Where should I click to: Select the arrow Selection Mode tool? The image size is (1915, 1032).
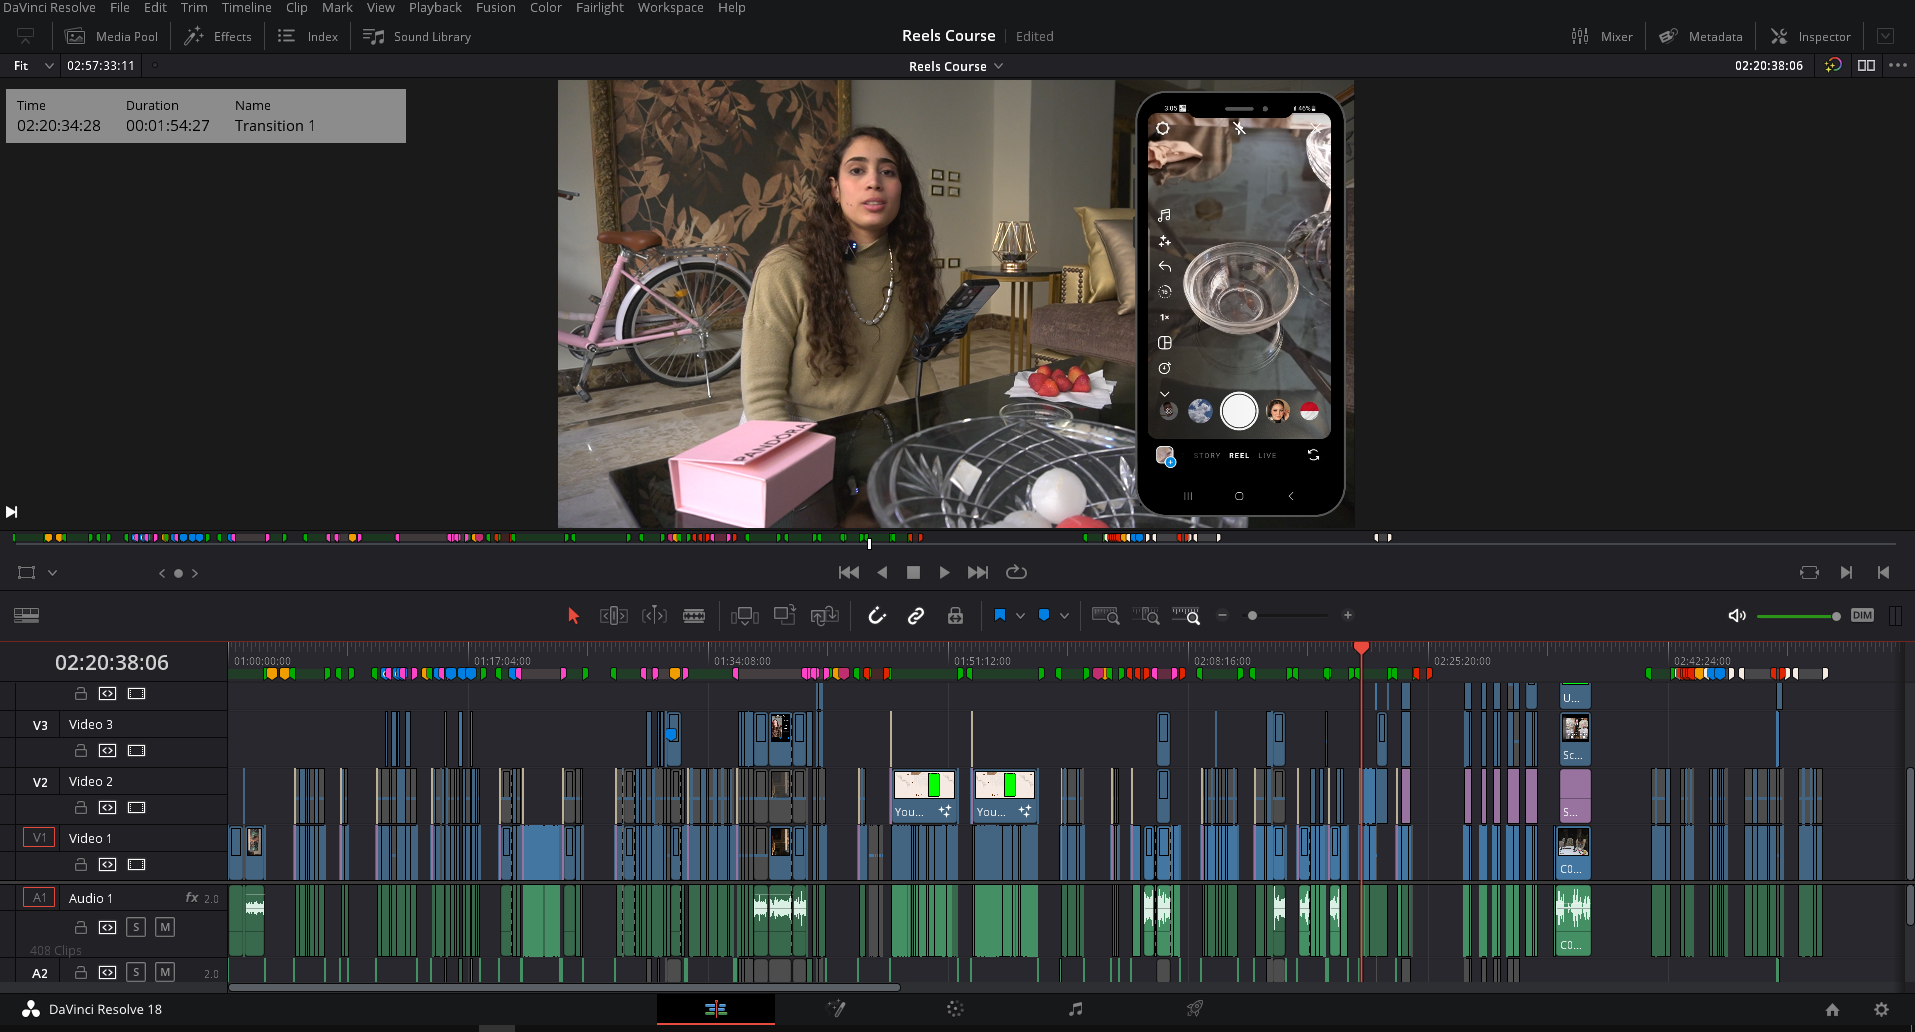point(573,616)
